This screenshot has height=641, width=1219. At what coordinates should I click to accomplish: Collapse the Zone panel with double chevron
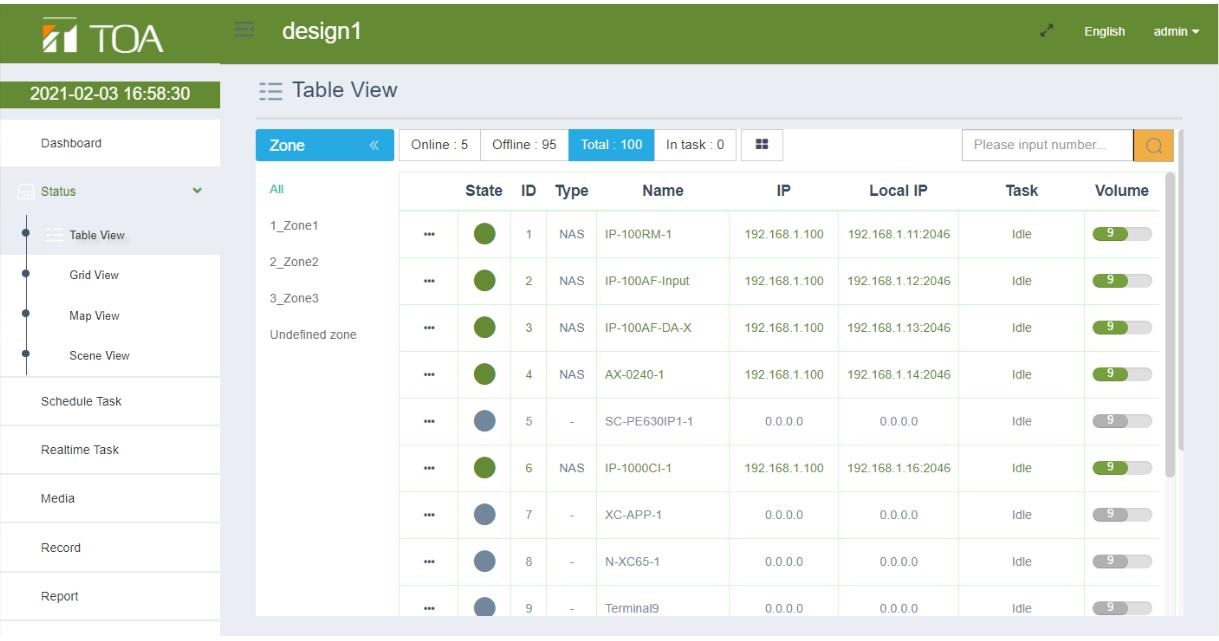point(374,146)
